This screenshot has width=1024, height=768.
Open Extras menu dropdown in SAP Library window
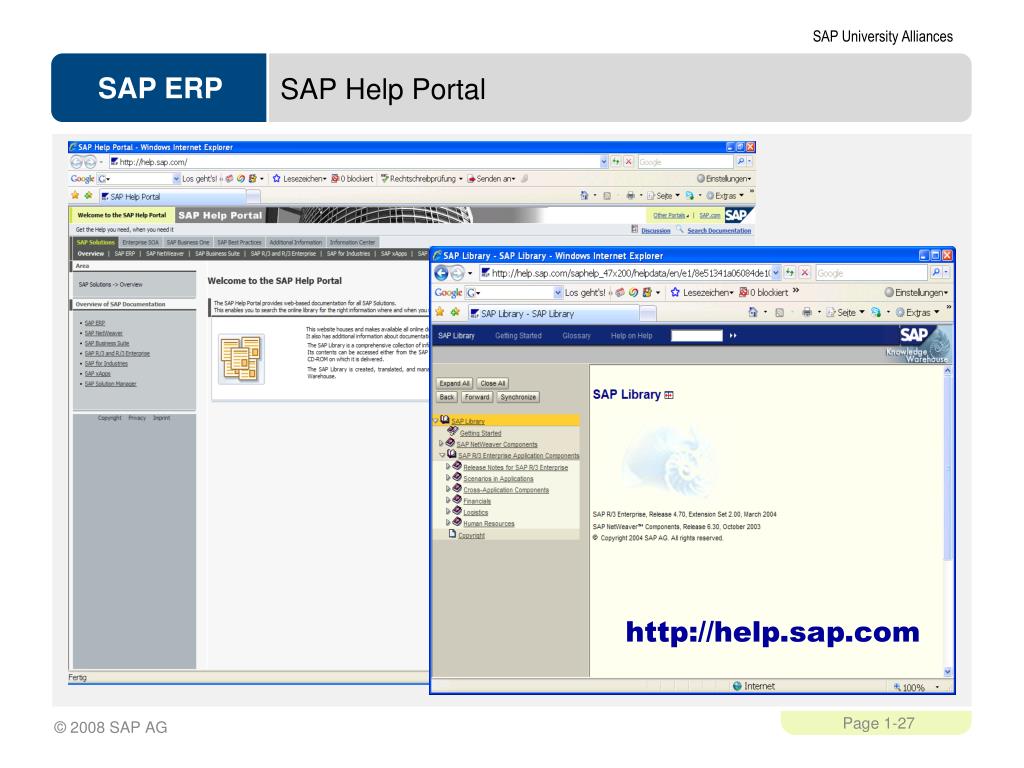[x=936, y=312]
